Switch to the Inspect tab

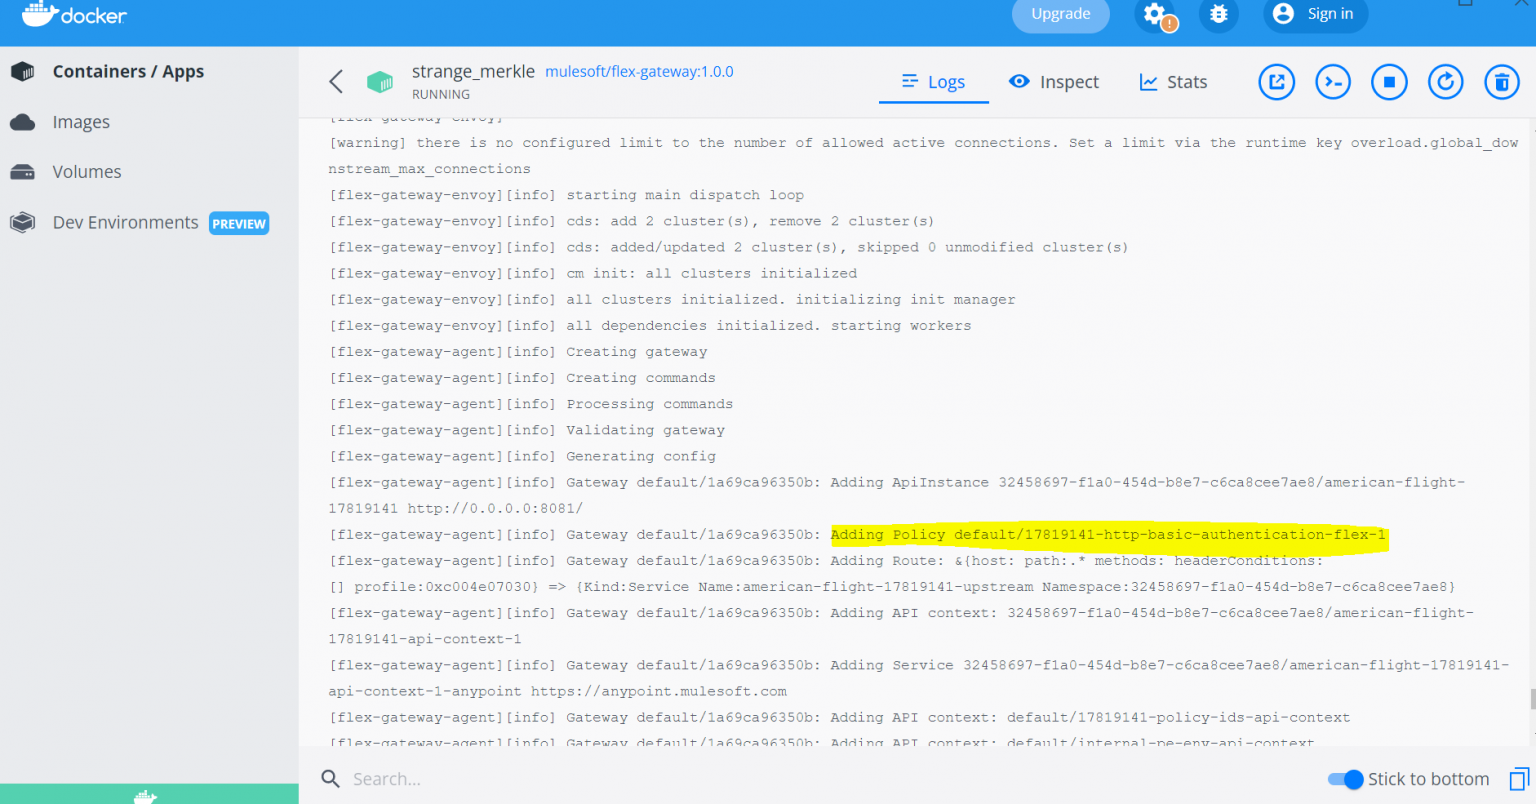pos(1054,81)
